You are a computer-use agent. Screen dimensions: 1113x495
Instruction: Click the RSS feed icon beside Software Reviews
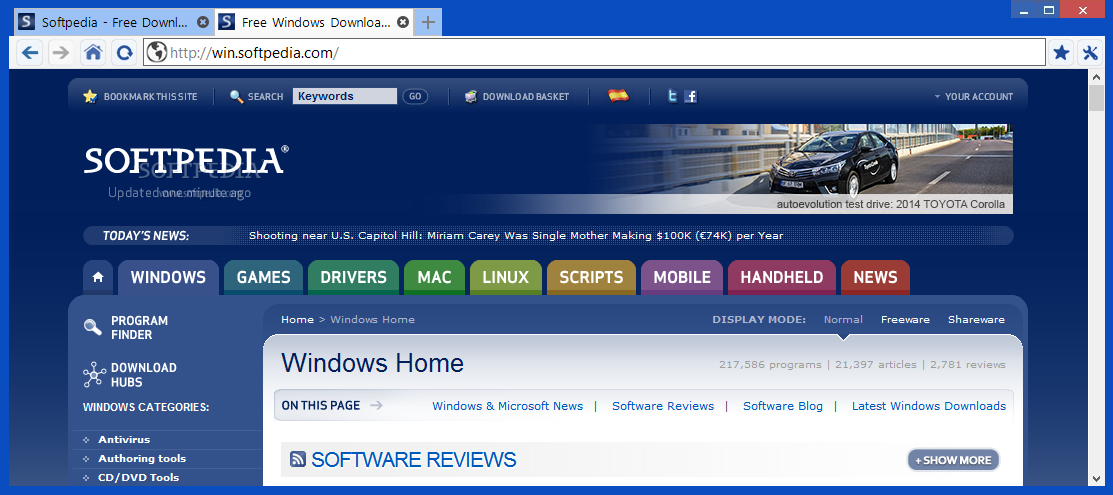point(298,459)
